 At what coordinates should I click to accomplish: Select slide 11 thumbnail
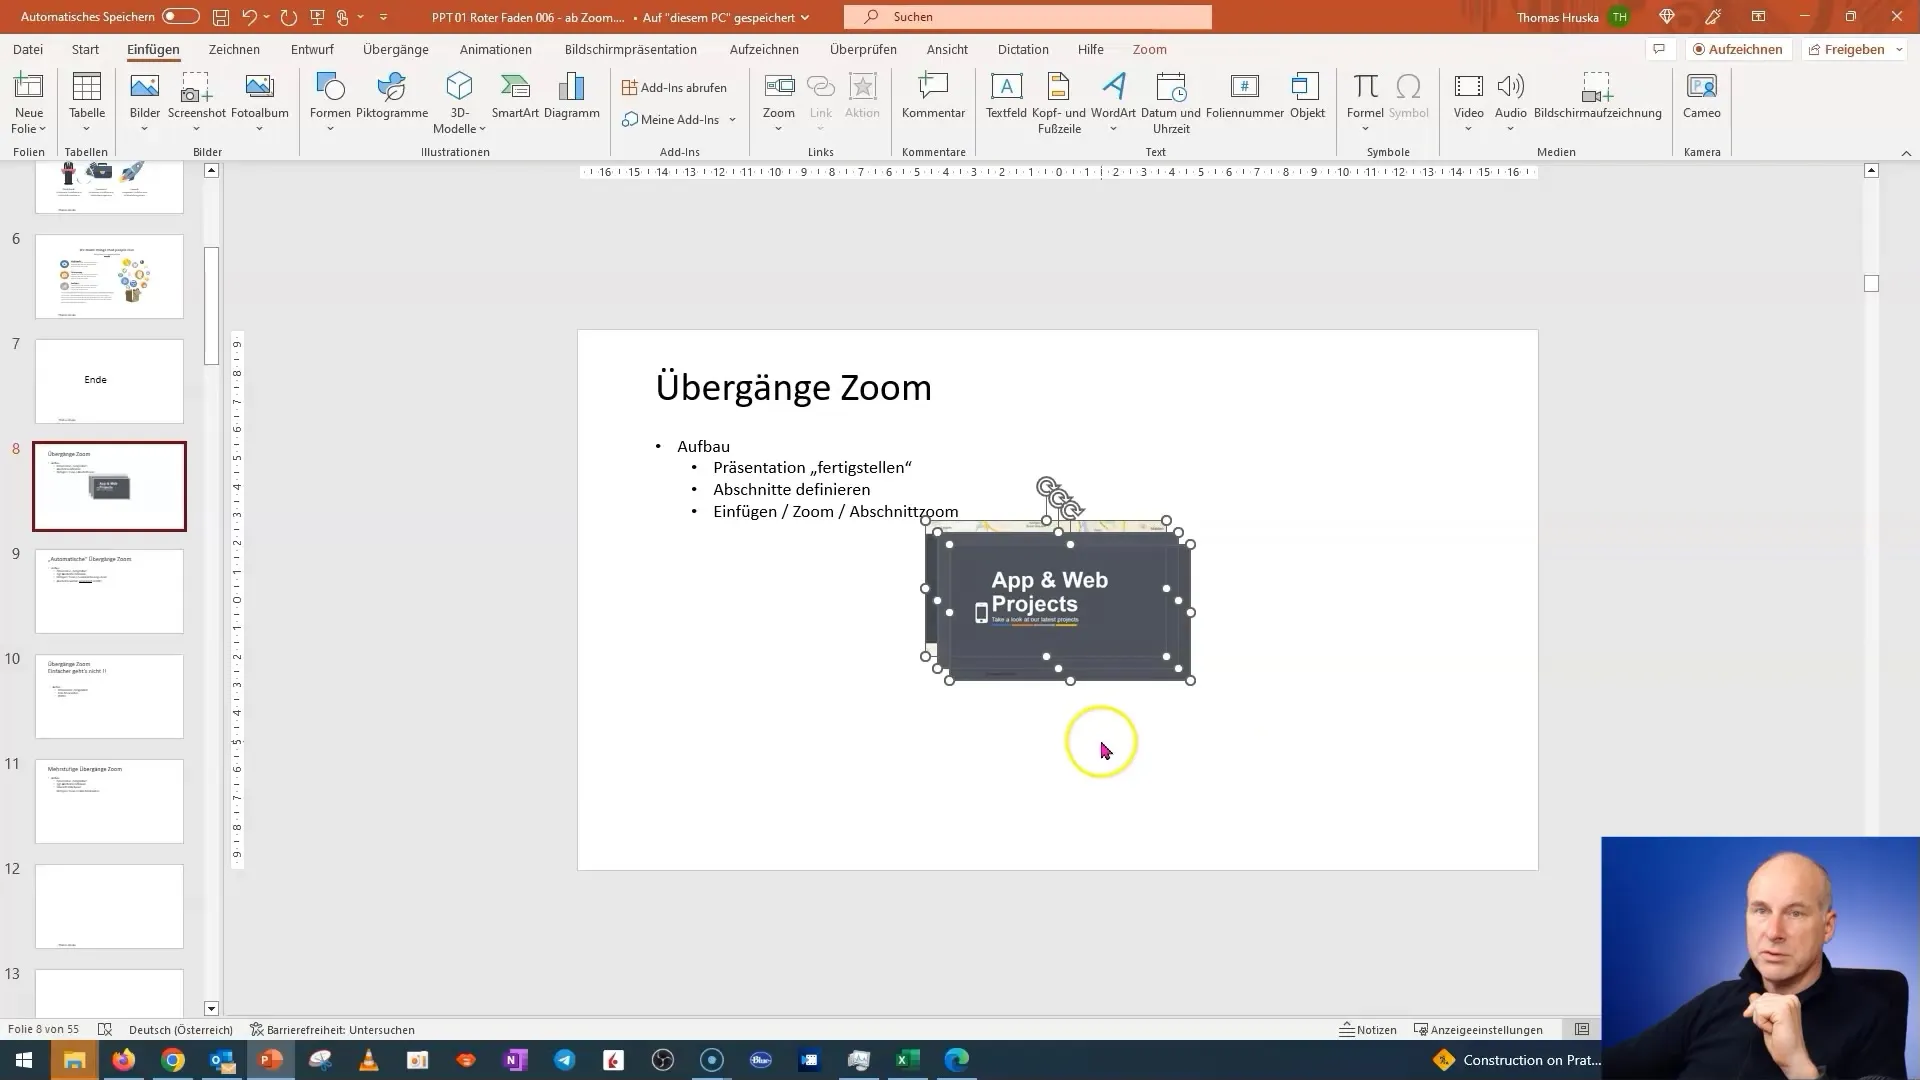coord(109,801)
